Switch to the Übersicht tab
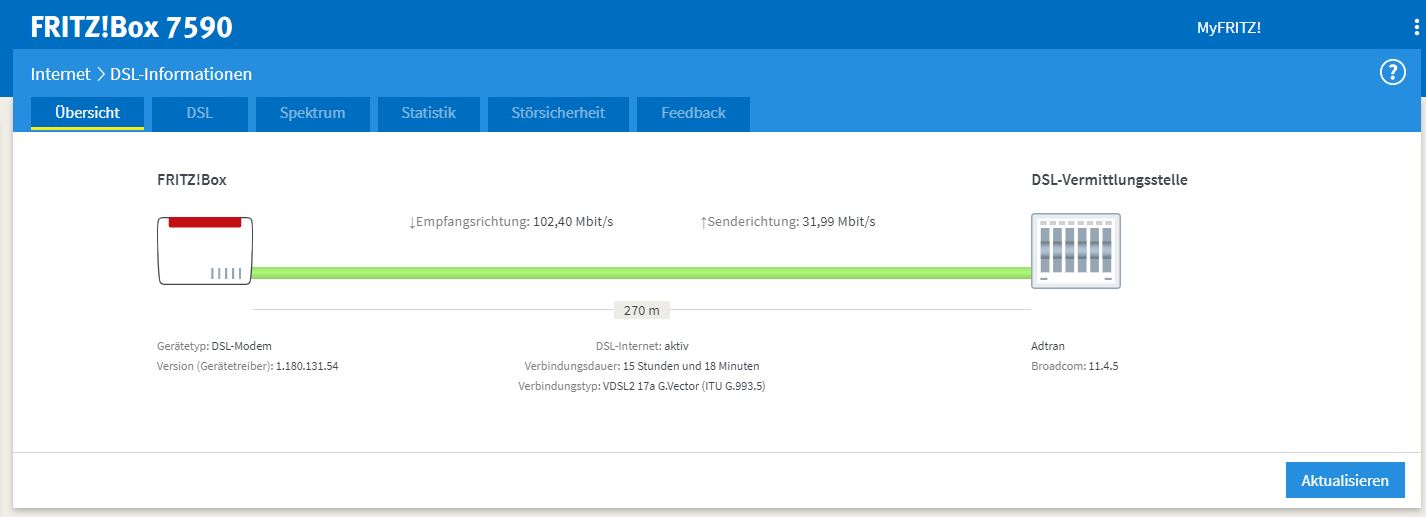The width and height of the screenshot is (1426, 517). 87,113
